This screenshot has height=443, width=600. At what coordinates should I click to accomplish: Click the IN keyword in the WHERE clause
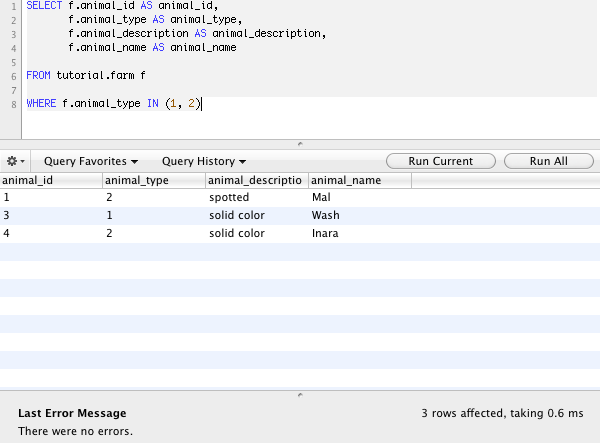pyautogui.click(x=153, y=103)
